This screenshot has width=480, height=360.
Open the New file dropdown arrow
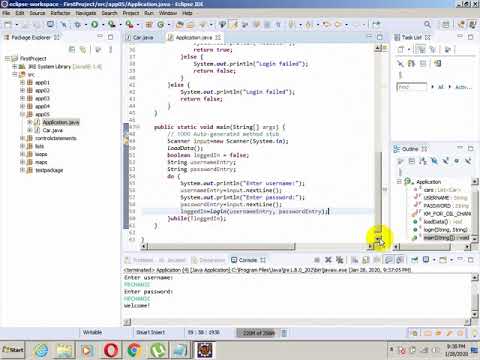[x=16, y=25]
